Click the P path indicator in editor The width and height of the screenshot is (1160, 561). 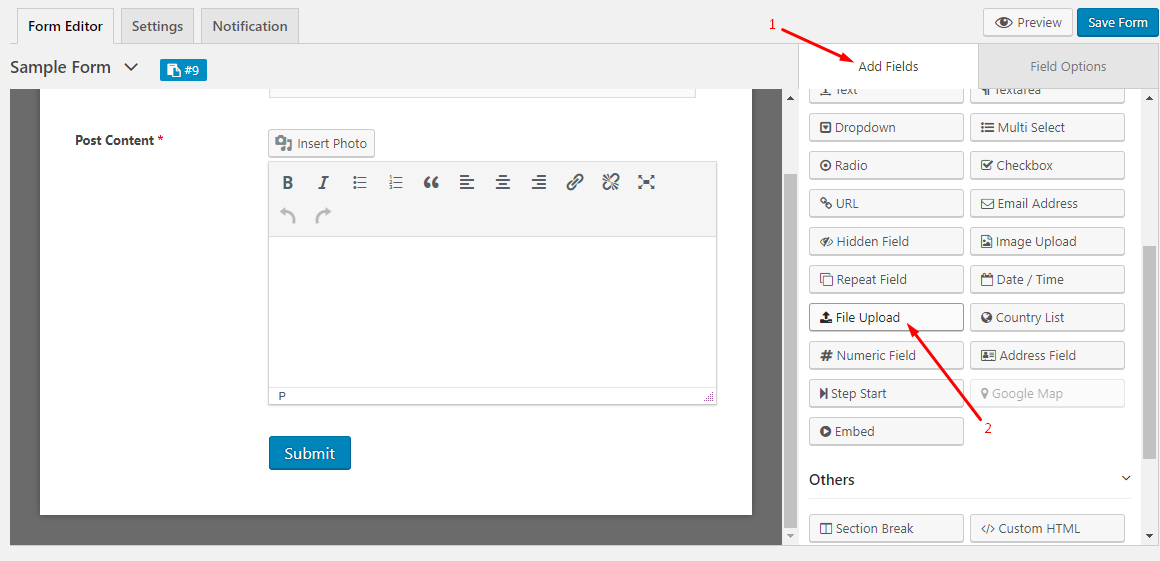(282, 397)
